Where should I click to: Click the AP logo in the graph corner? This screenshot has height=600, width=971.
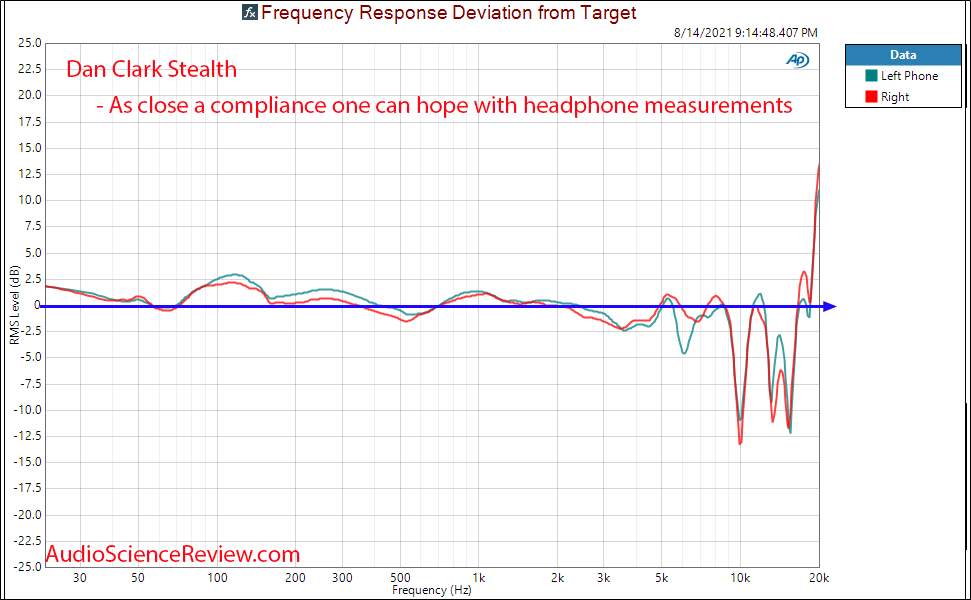(x=797, y=60)
